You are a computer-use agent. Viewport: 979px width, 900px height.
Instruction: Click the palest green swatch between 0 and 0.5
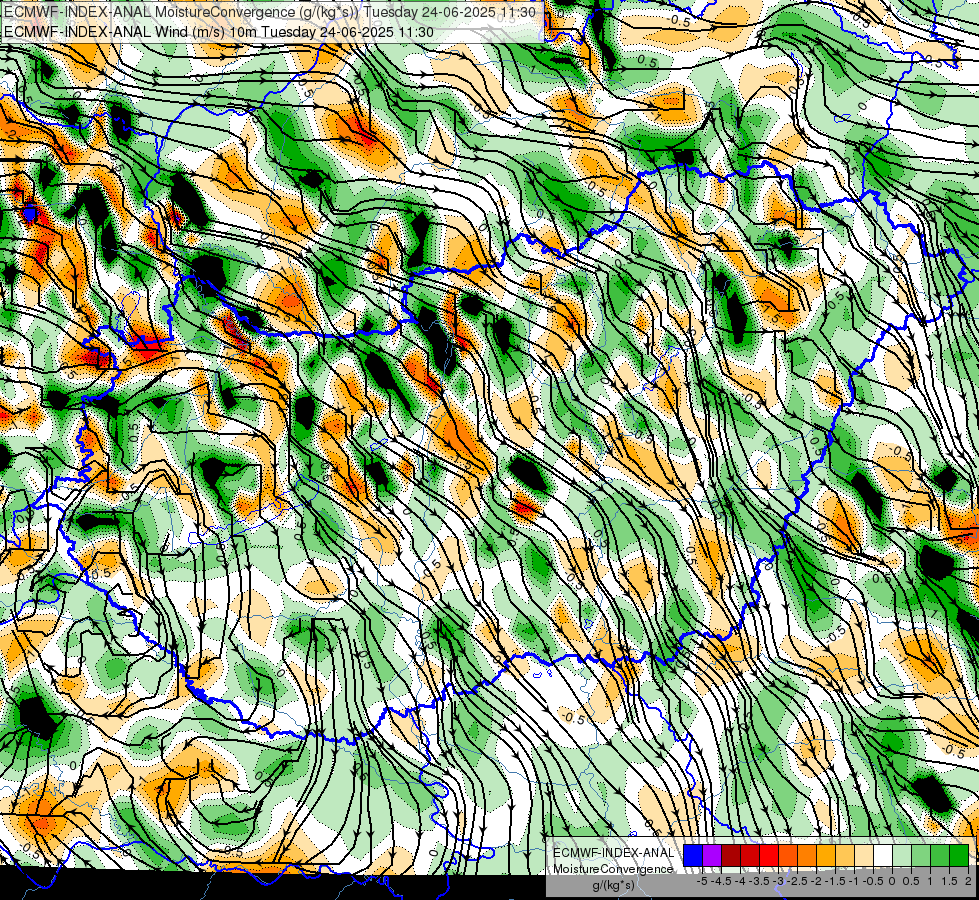[x=902, y=855]
